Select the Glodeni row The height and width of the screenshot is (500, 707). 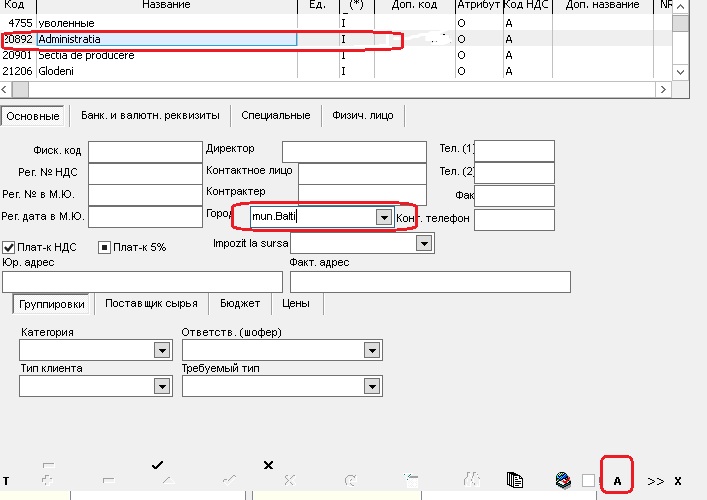pos(336,71)
